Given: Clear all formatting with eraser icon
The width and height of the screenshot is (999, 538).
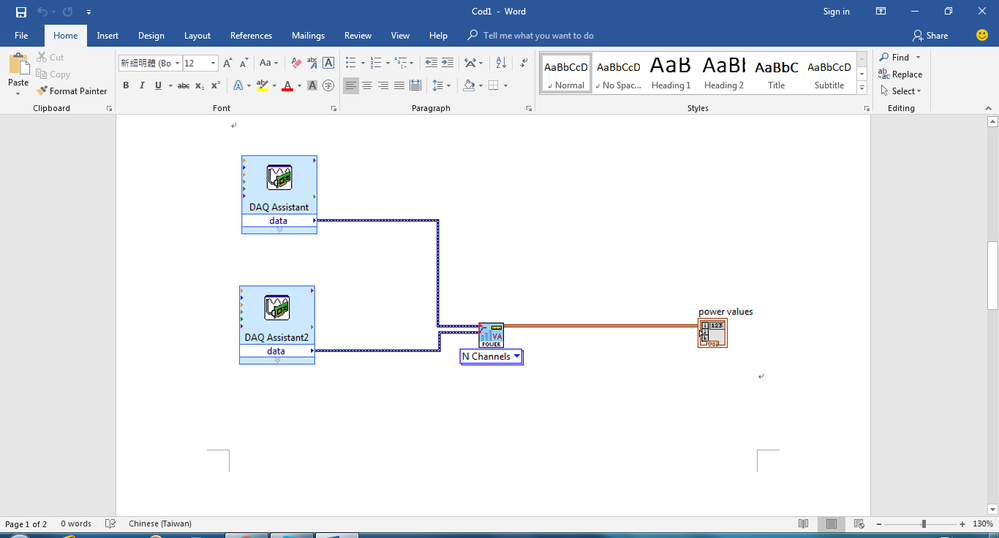Looking at the screenshot, I should (296, 63).
